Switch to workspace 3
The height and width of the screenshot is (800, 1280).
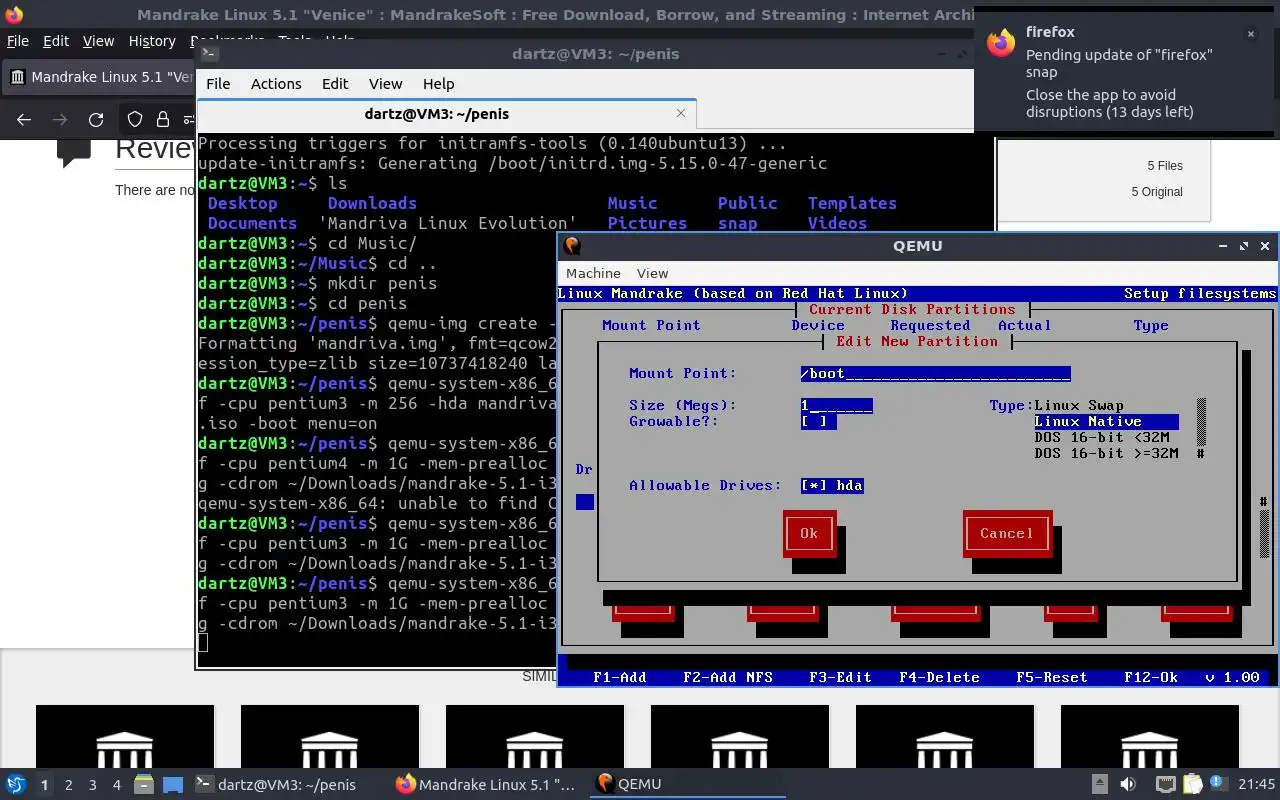point(92,785)
